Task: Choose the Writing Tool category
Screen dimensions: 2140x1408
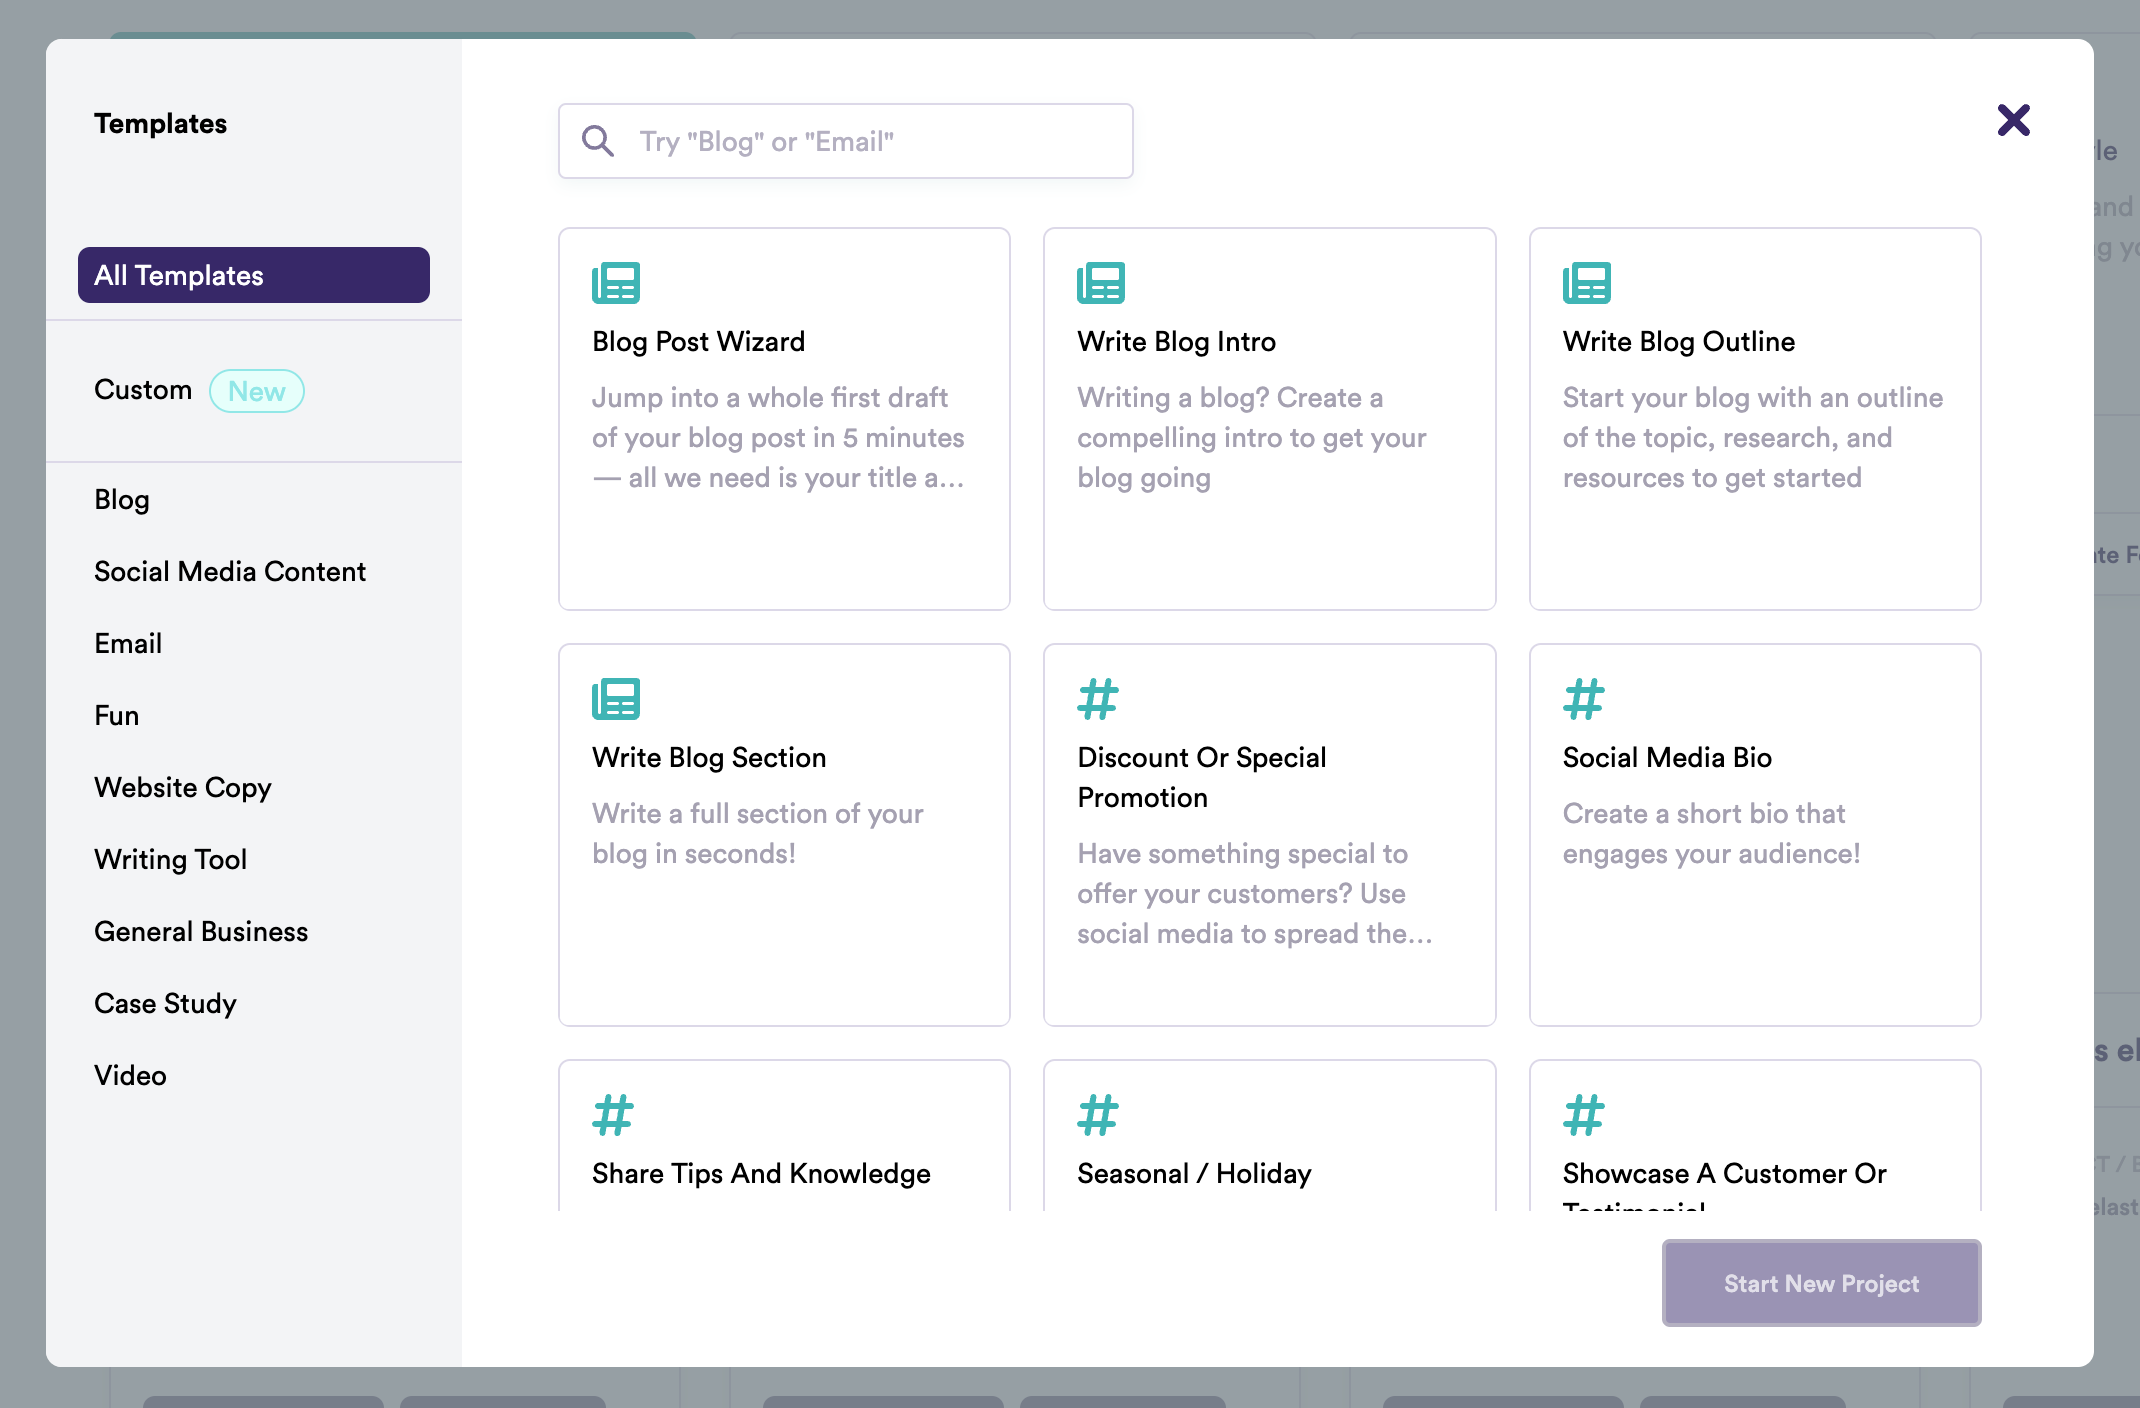Action: coord(170,859)
